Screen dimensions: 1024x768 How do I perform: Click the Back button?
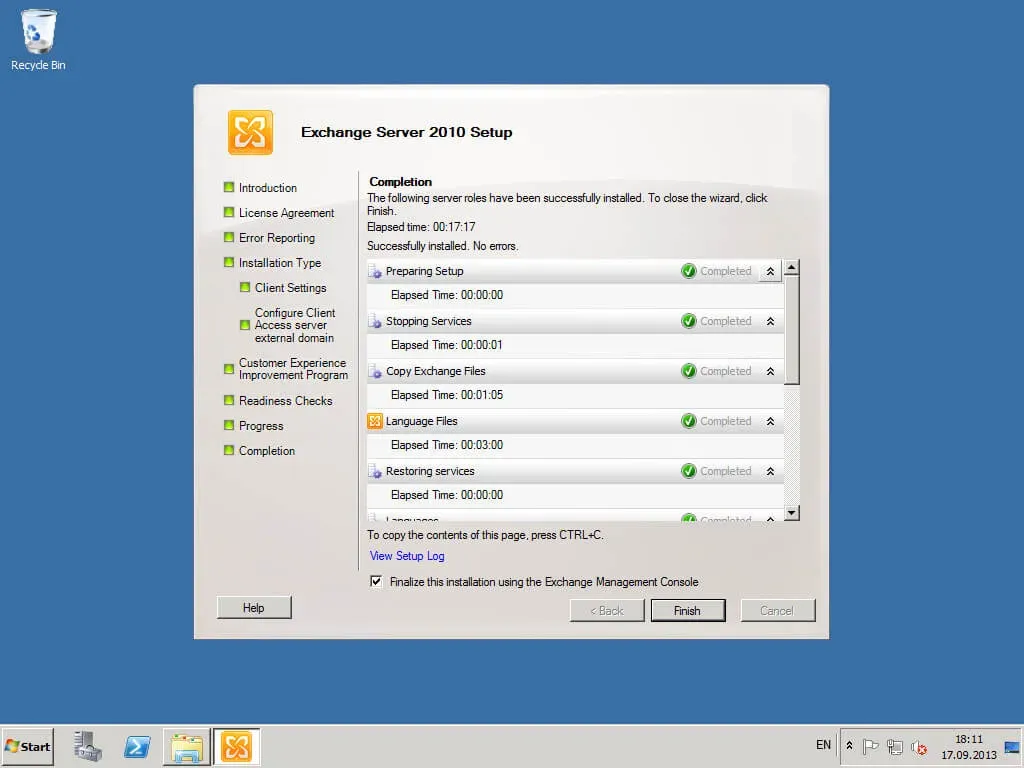click(607, 611)
